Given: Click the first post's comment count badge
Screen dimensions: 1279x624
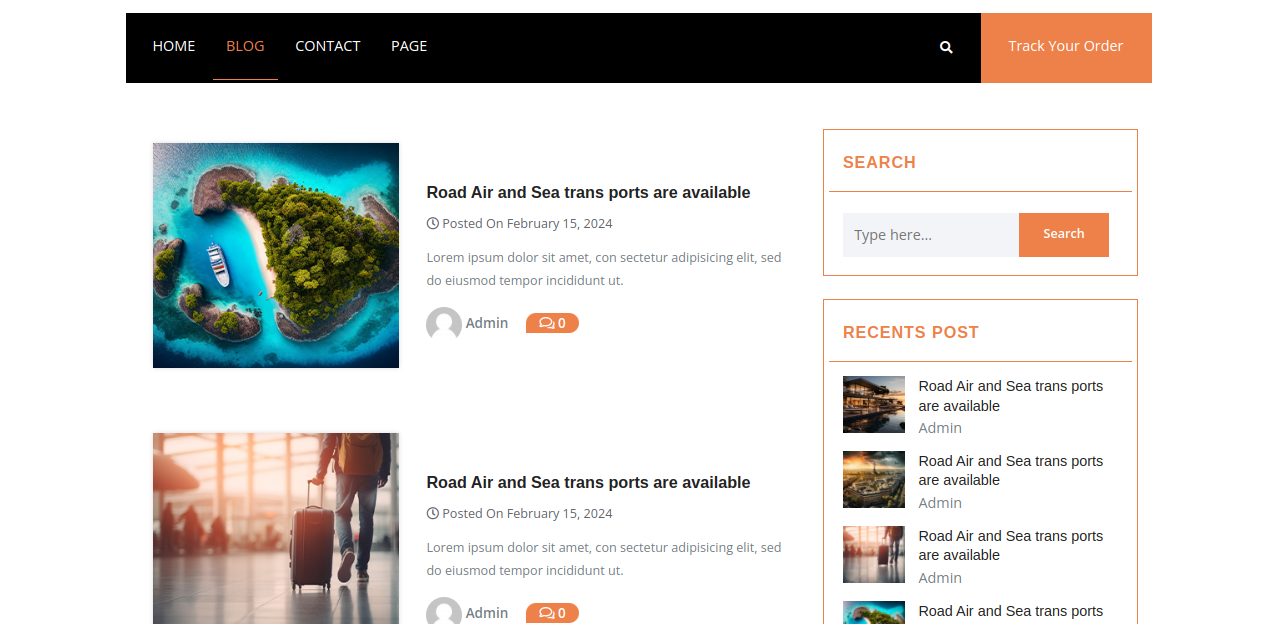Looking at the screenshot, I should 552,323.
